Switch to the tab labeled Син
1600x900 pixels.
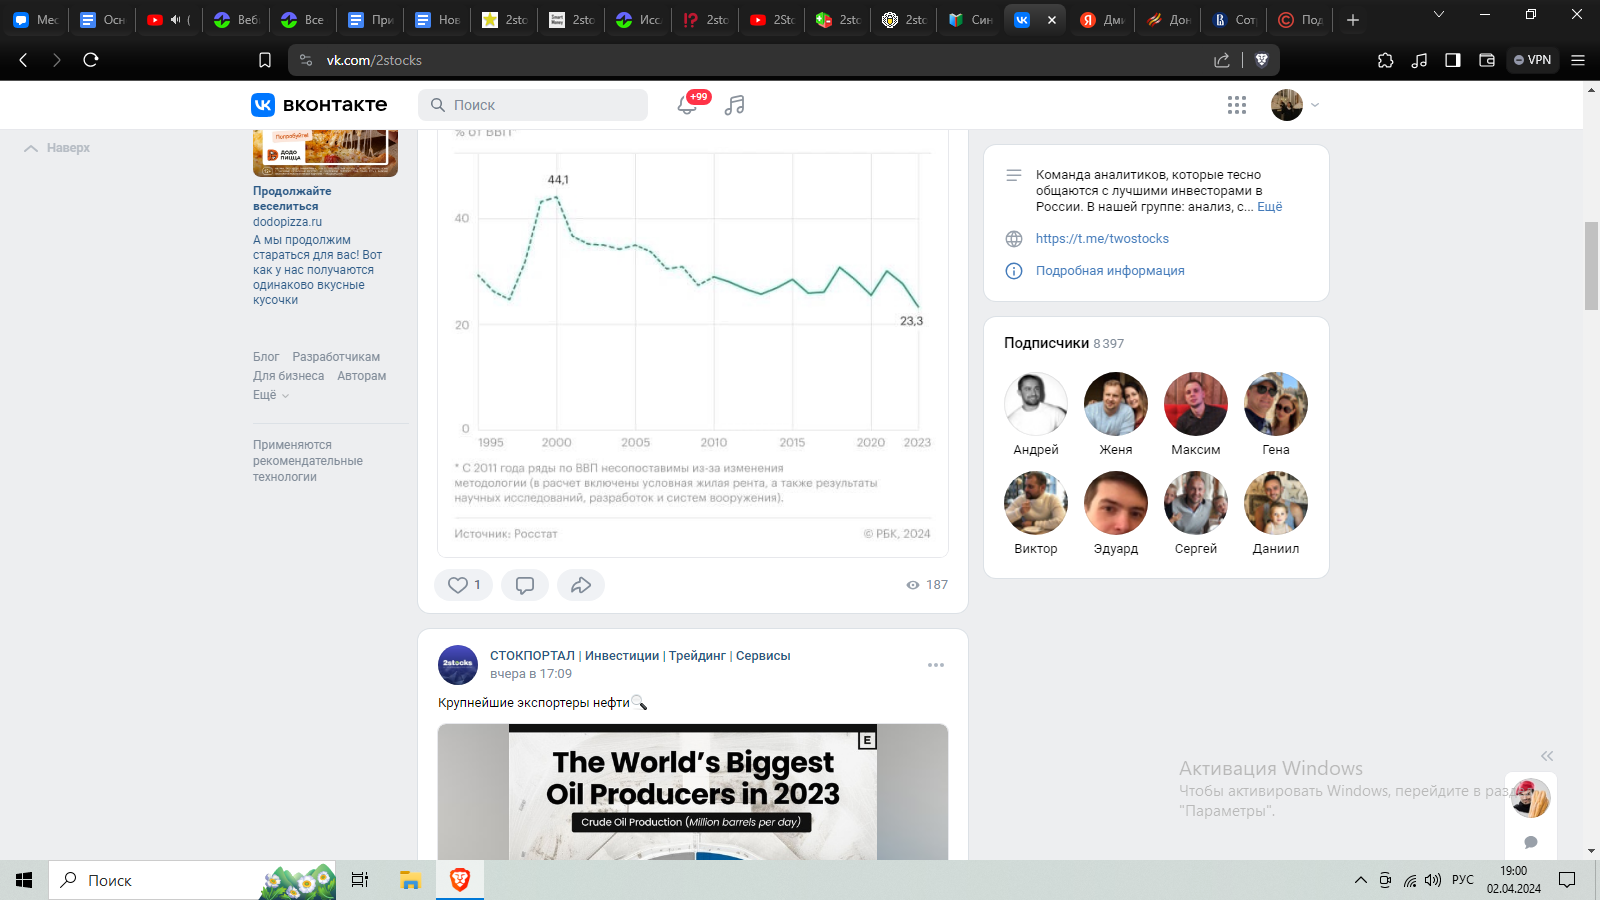click(x=970, y=20)
